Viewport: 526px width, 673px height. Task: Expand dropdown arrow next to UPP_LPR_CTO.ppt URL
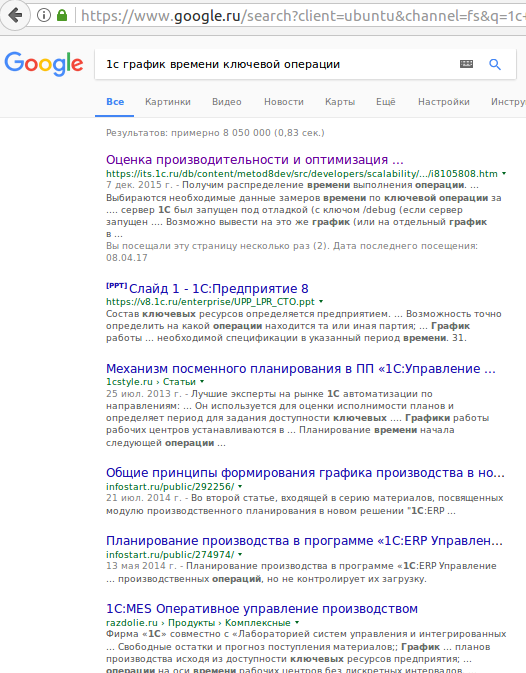(x=321, y=302)
